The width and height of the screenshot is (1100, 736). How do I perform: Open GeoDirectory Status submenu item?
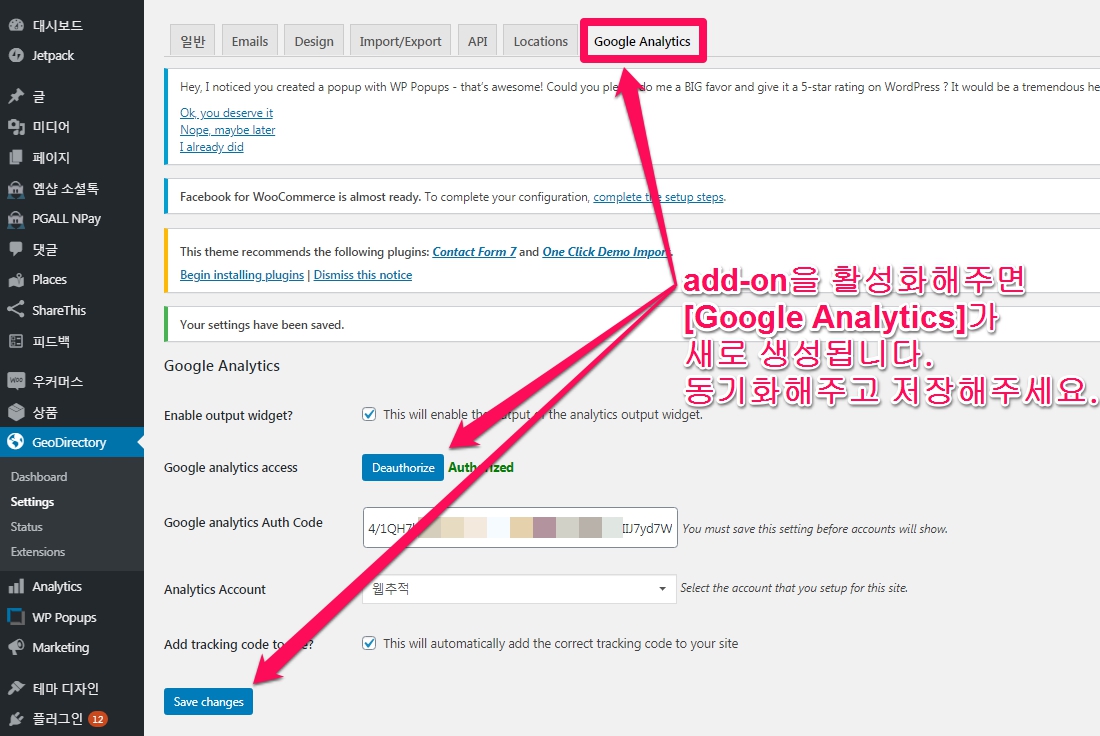[x=27, y=527]
